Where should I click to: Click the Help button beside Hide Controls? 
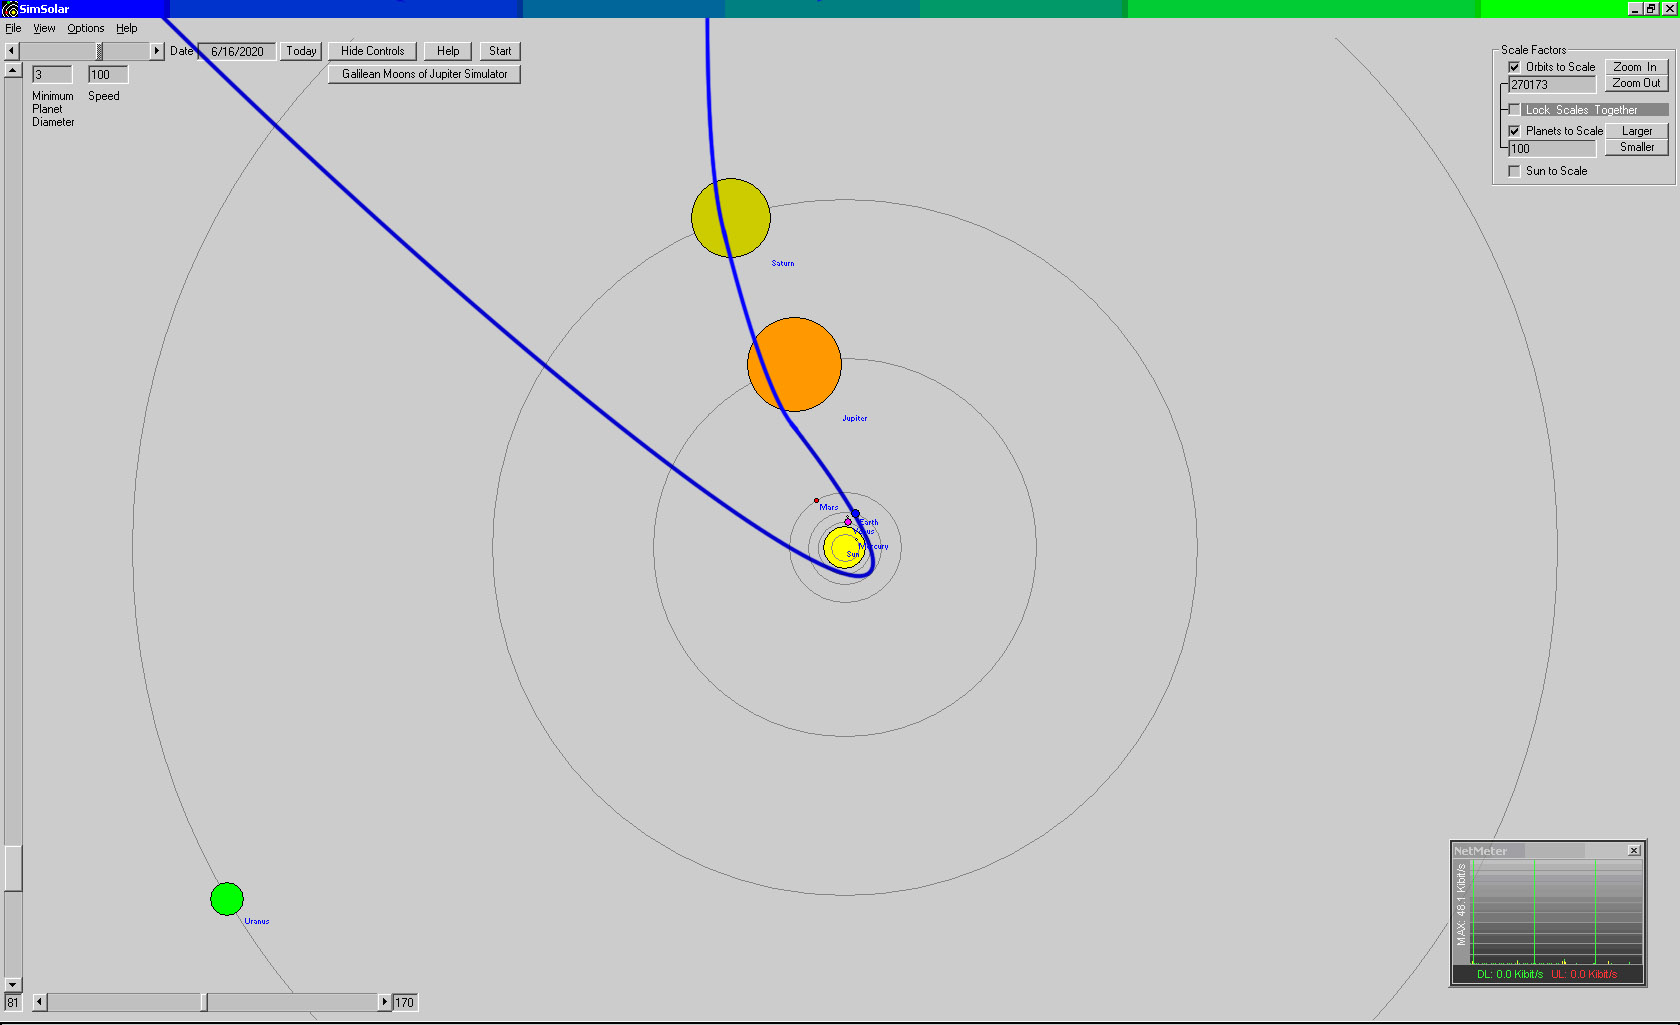click(x=448, y=51)
